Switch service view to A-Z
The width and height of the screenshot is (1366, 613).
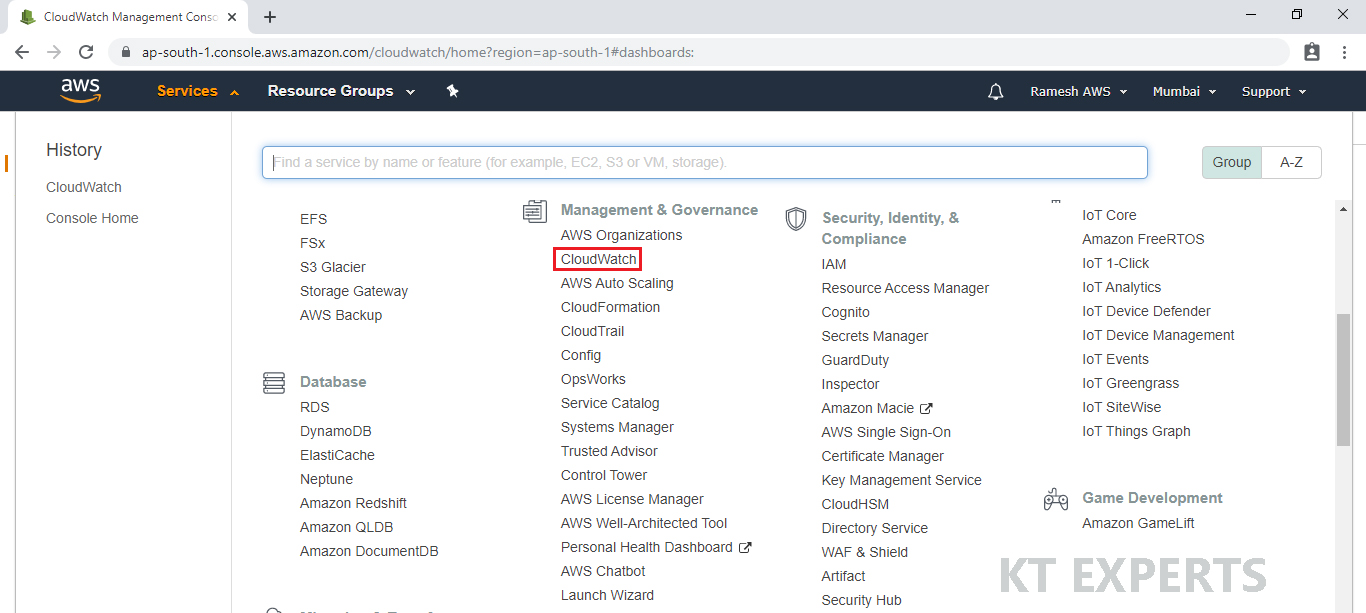(x=1291, y=162)
